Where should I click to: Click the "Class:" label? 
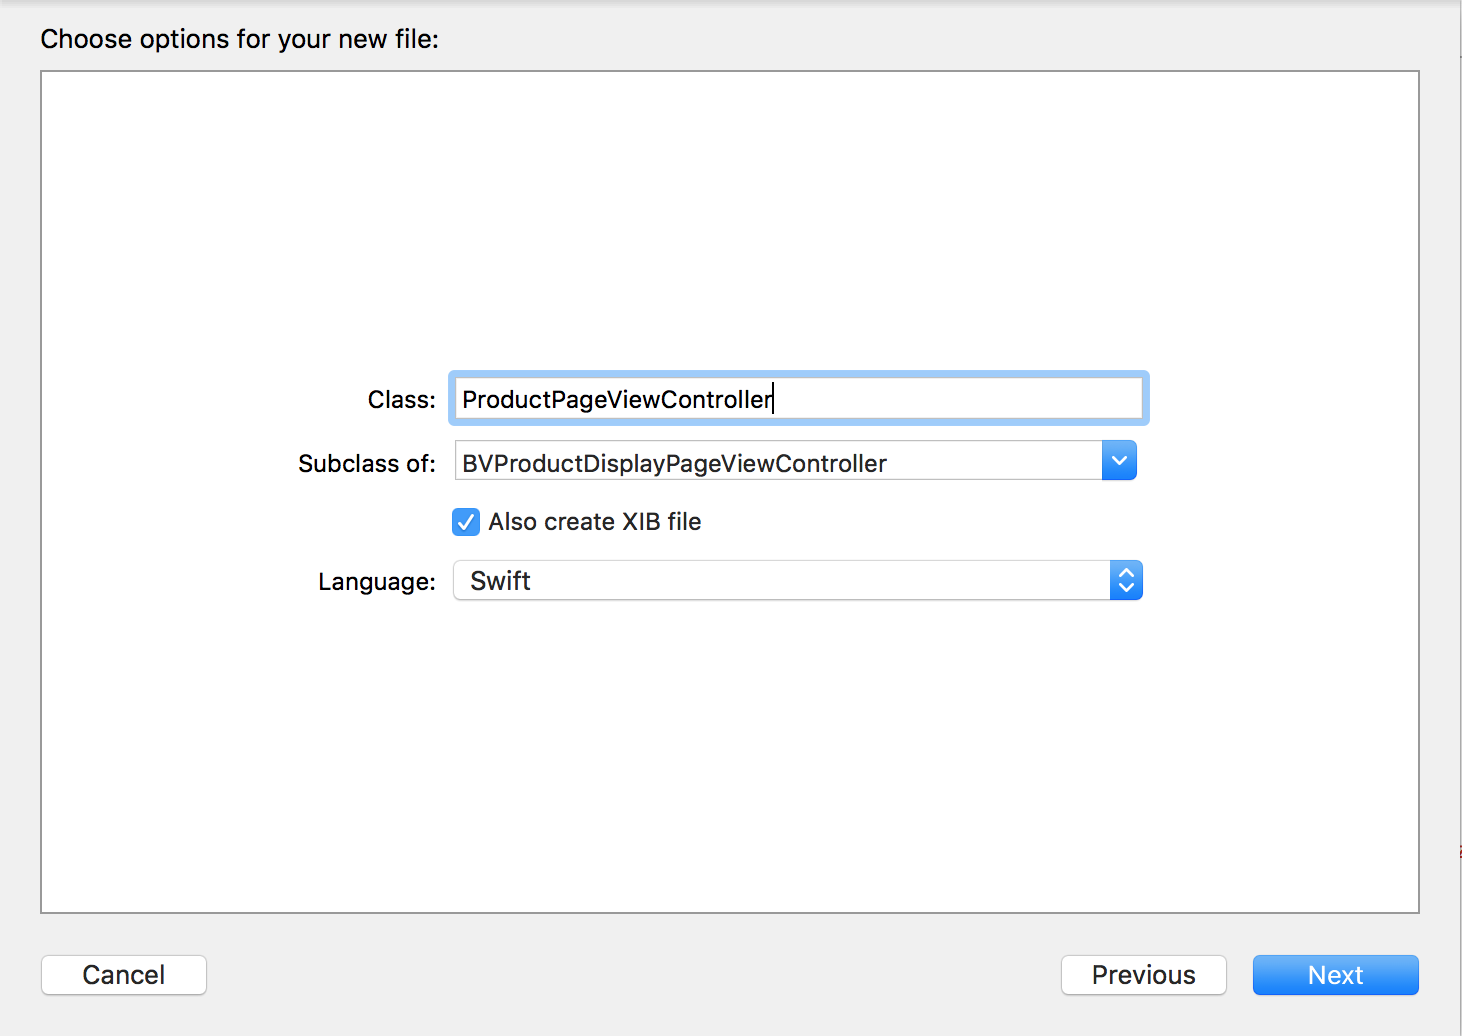click(x=402, y=400)
